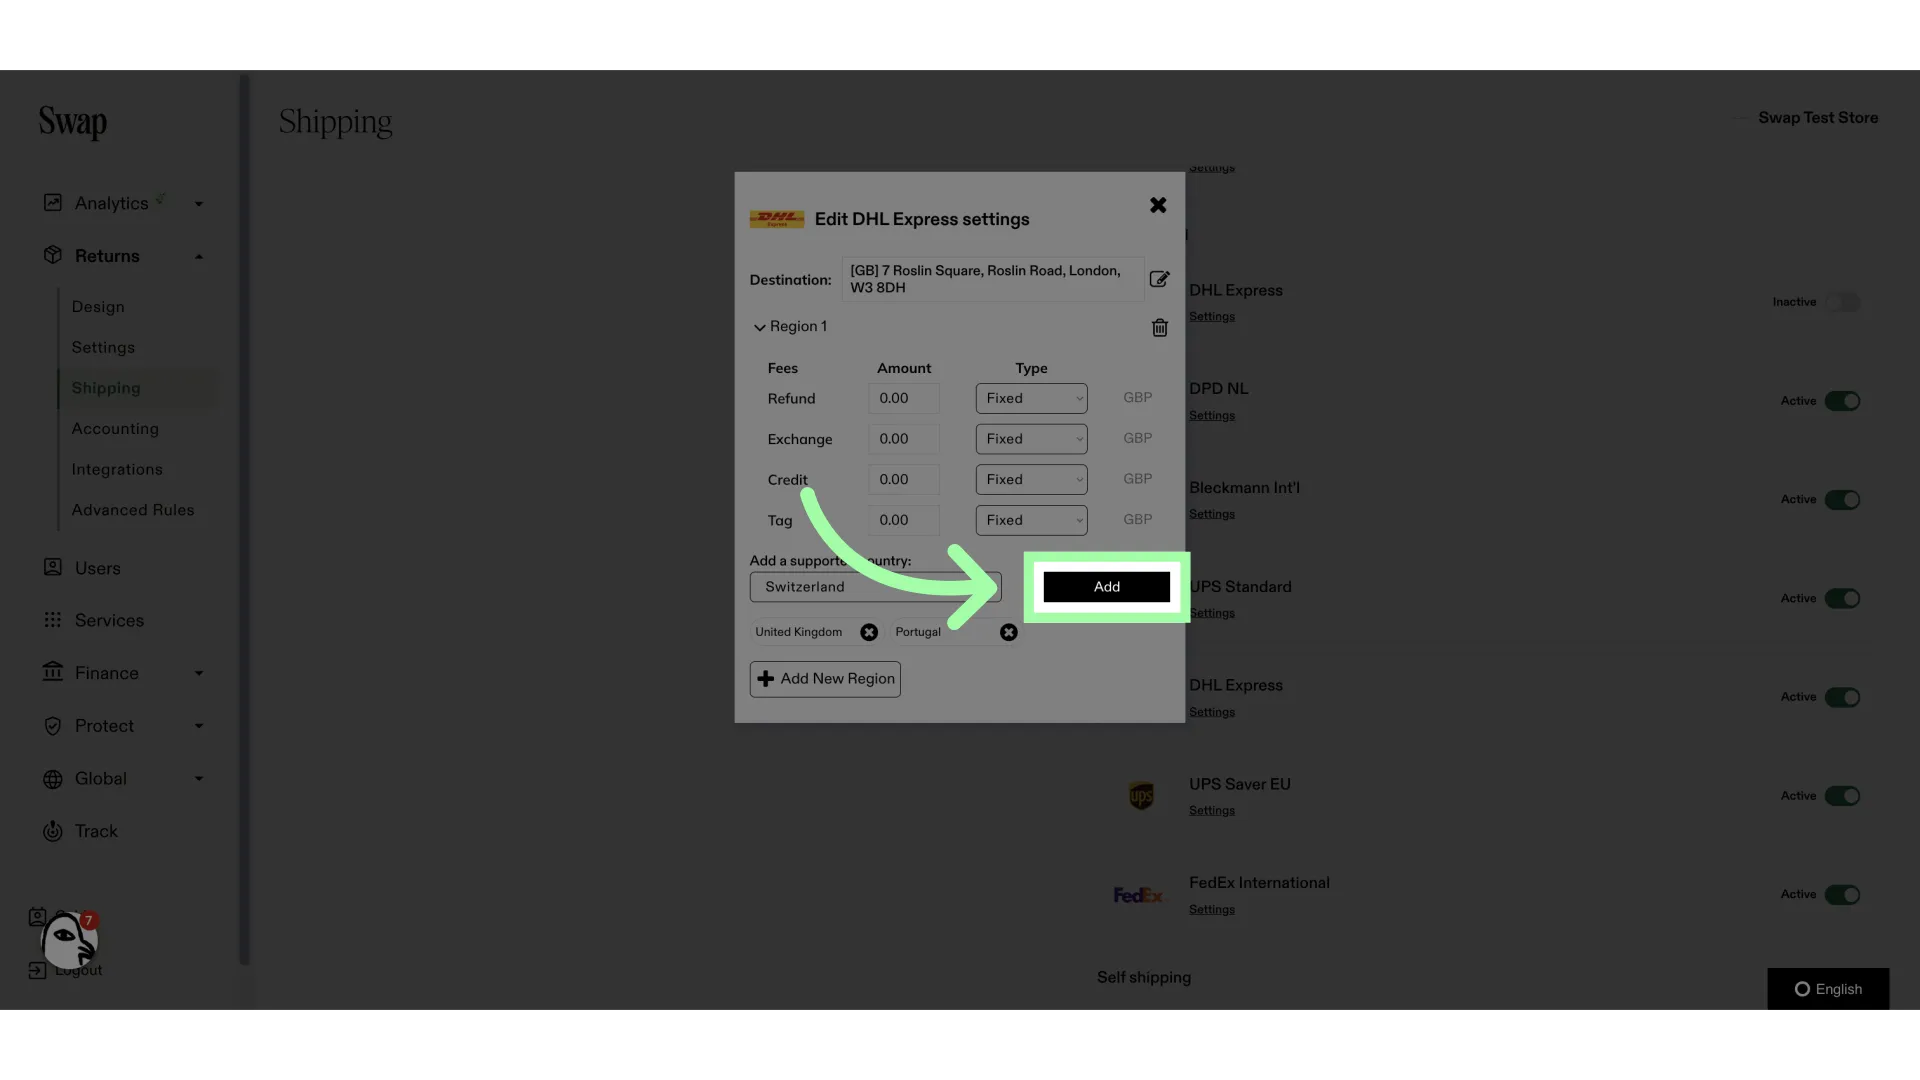Collapse the Region 1 section
Viewport: 1920px width, 1080px height.
click(x=759, y=327)
